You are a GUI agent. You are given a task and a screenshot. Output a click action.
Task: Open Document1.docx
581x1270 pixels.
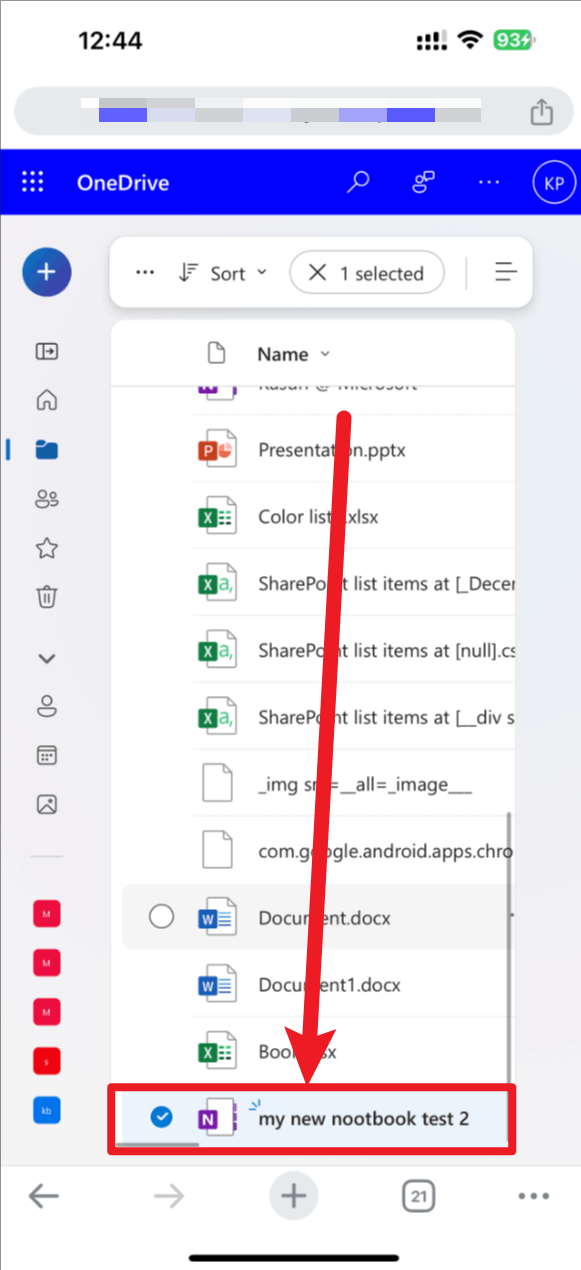(x=329, y=984)
